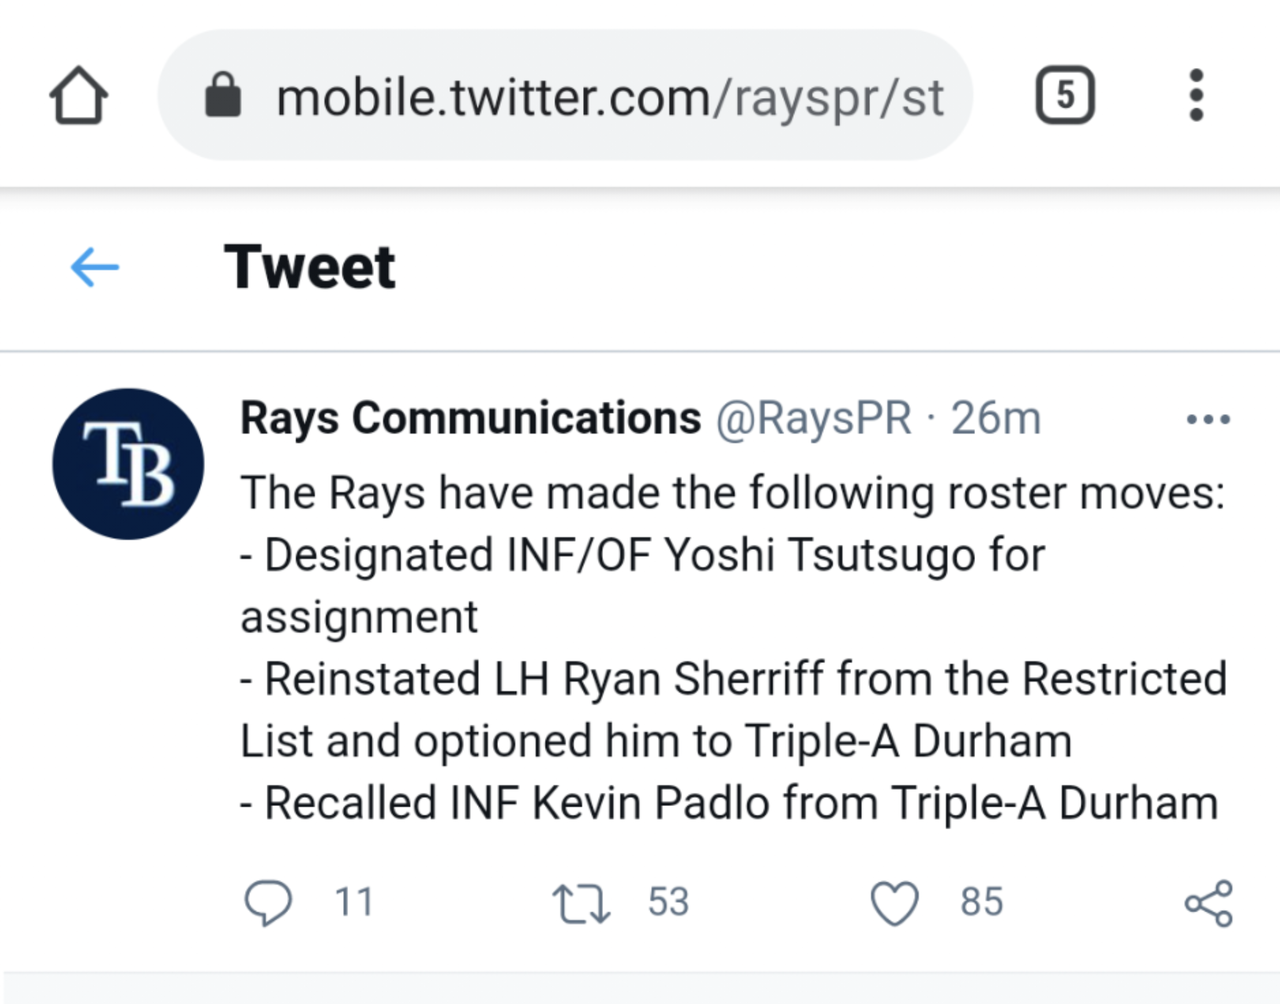This screenshot has width=1280, height=1004.
Task: Reply using the speech bubble icon
Action: pyautogui.click(x=268, y=902)
